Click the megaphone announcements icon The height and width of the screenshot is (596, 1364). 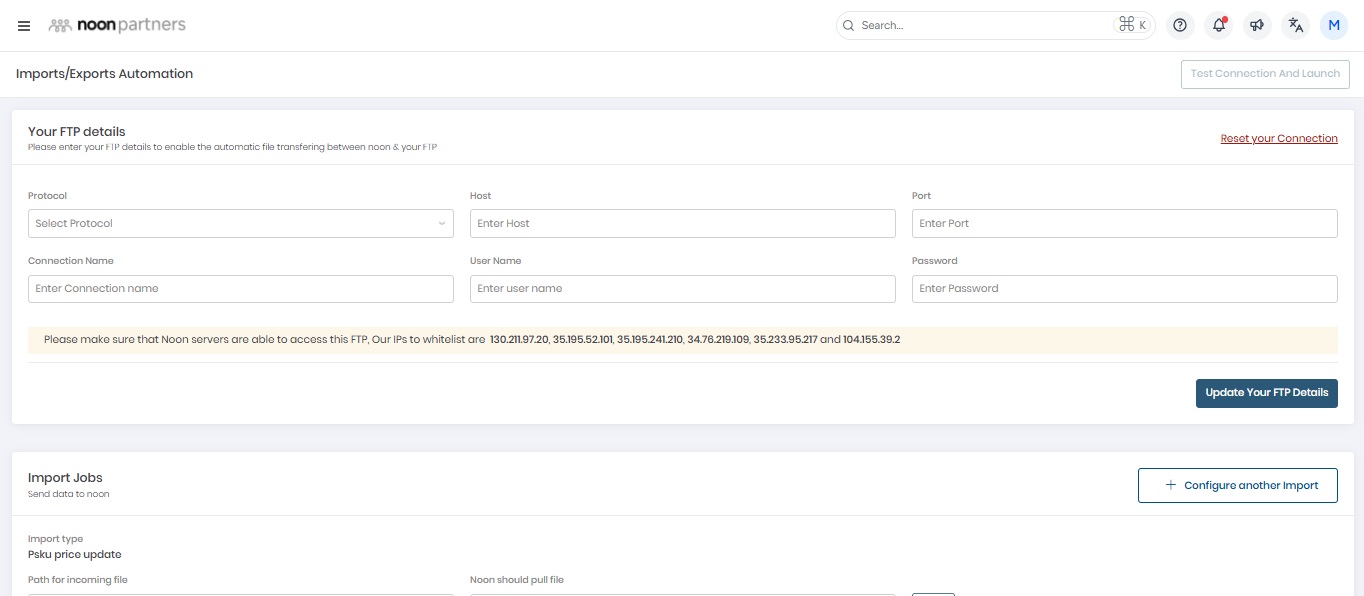coord(1257,25)
